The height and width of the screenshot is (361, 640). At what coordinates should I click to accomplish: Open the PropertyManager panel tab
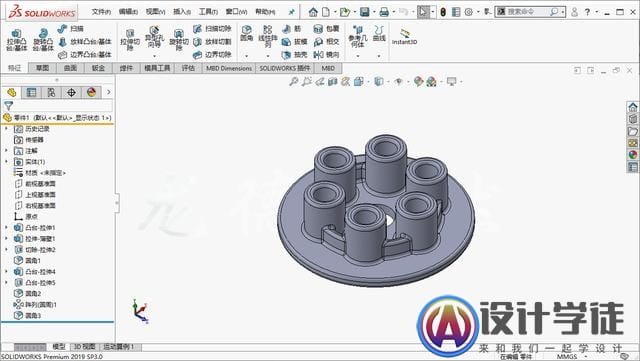click(x=31, y=92)
